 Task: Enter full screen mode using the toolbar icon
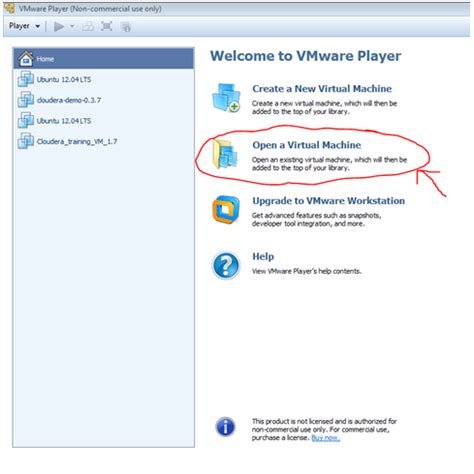(107, 26)
